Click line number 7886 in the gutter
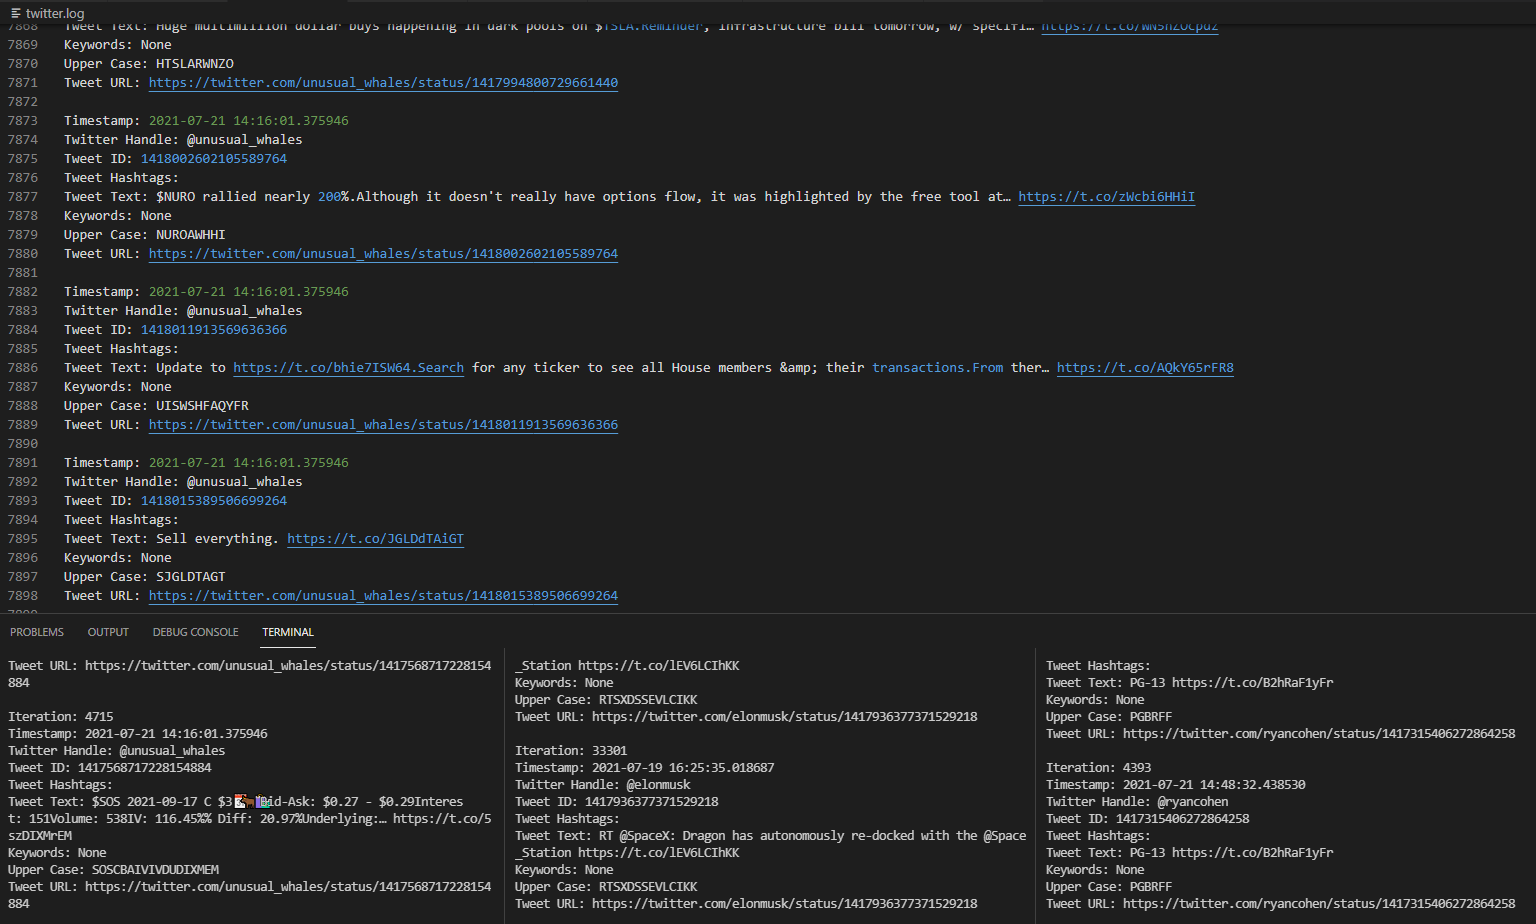This screenshot has width=1536, height=924. (x=22, y=368)
